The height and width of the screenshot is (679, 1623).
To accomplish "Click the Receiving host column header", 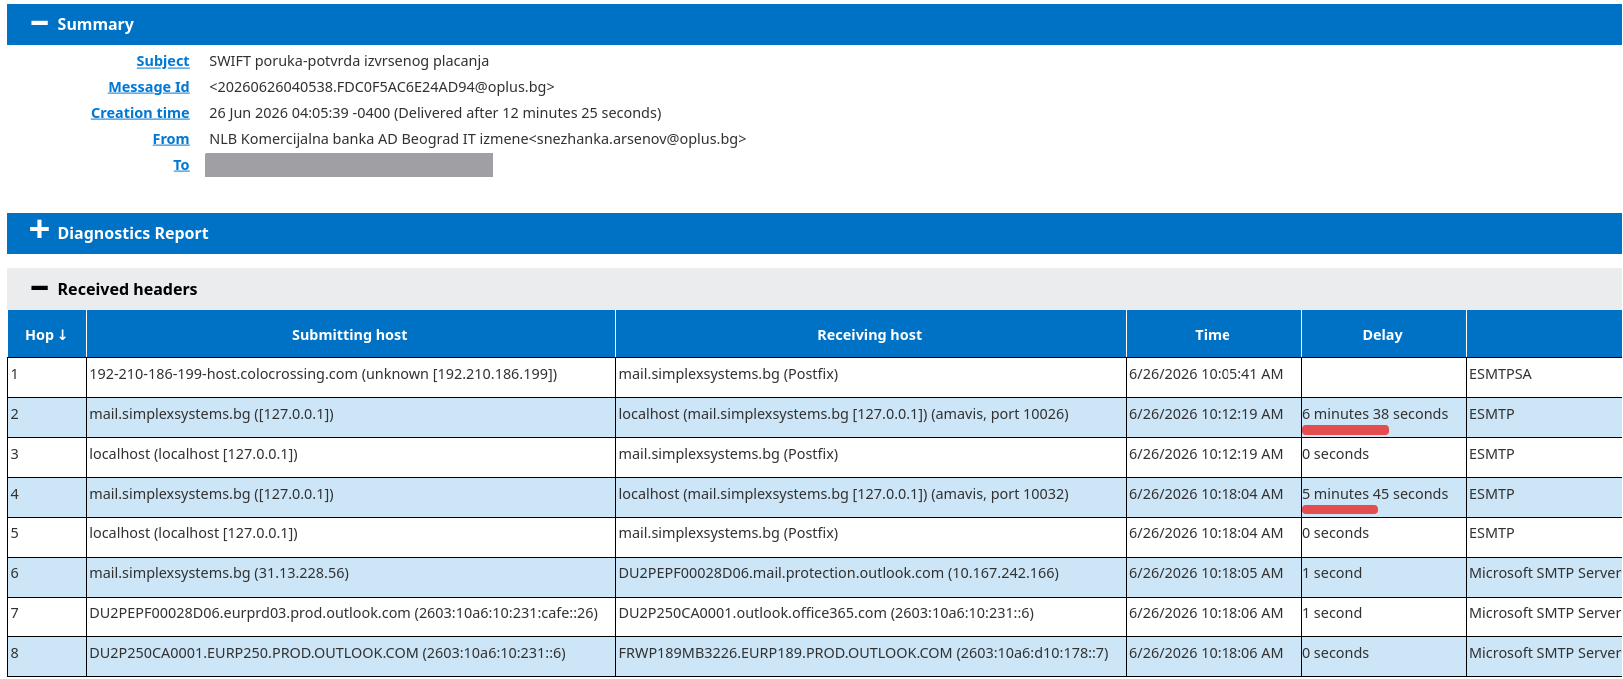I will pyautogui.click(x=870, y=335).
